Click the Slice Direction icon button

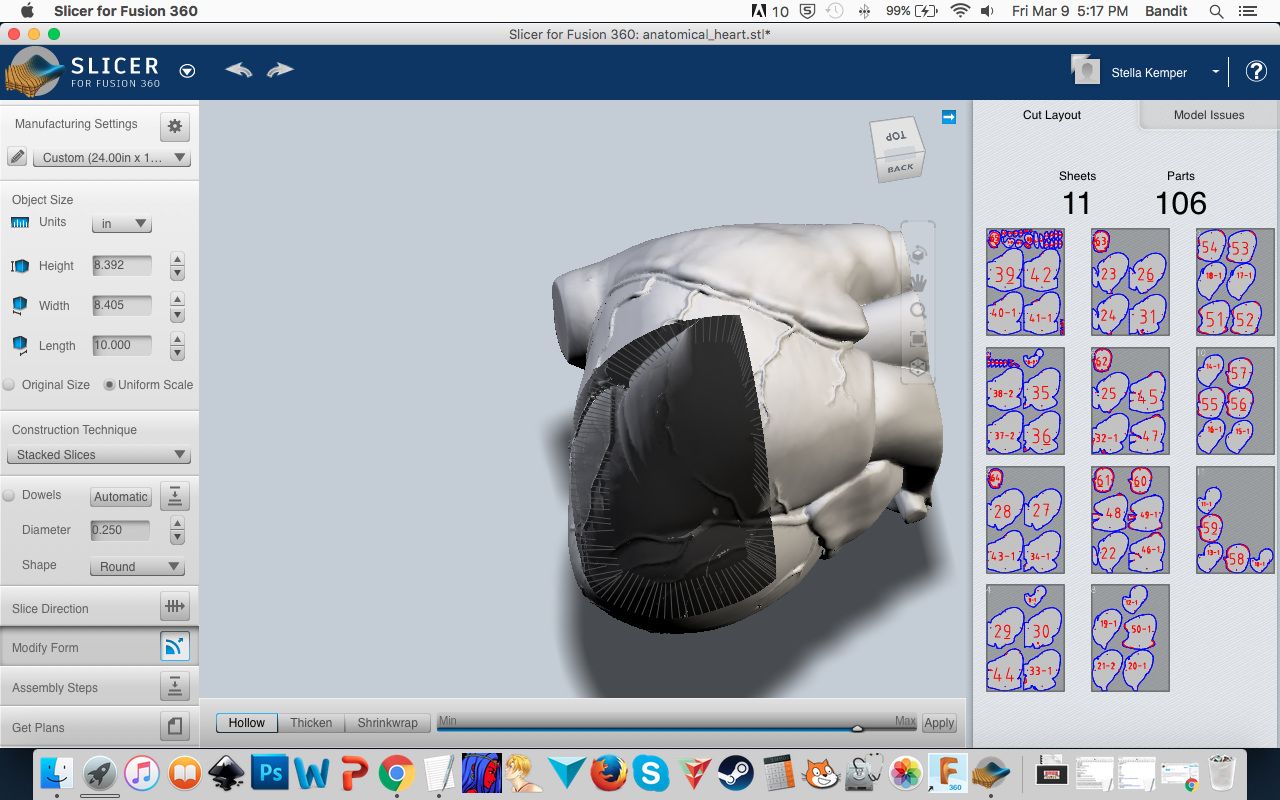[x=175, y=606]
